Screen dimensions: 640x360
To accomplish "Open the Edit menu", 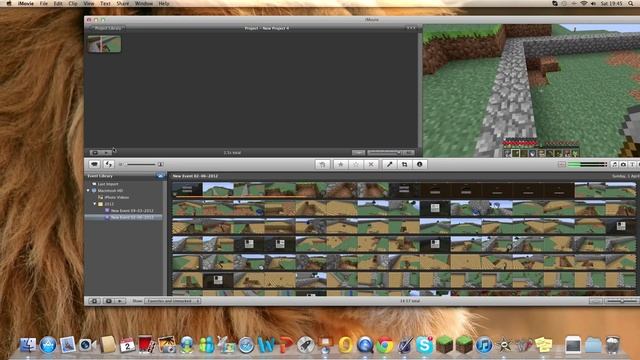I will 58,3.
